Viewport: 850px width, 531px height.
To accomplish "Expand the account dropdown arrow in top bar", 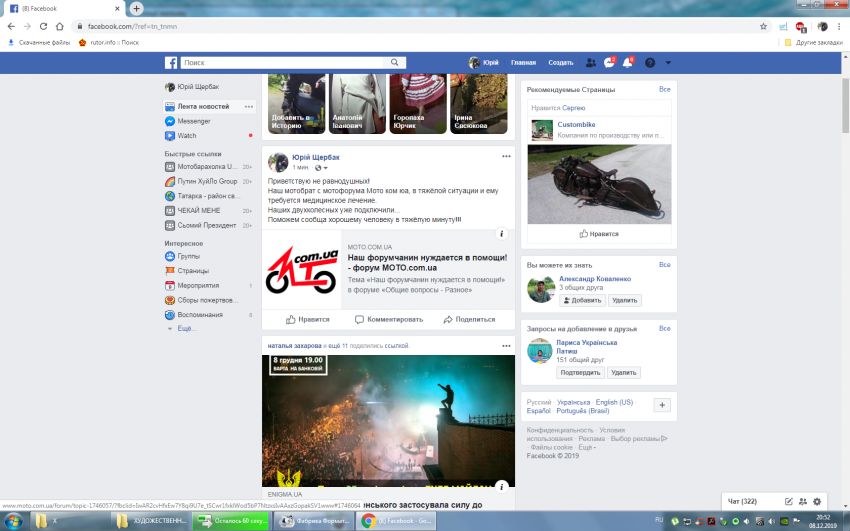I will [668, 63].
